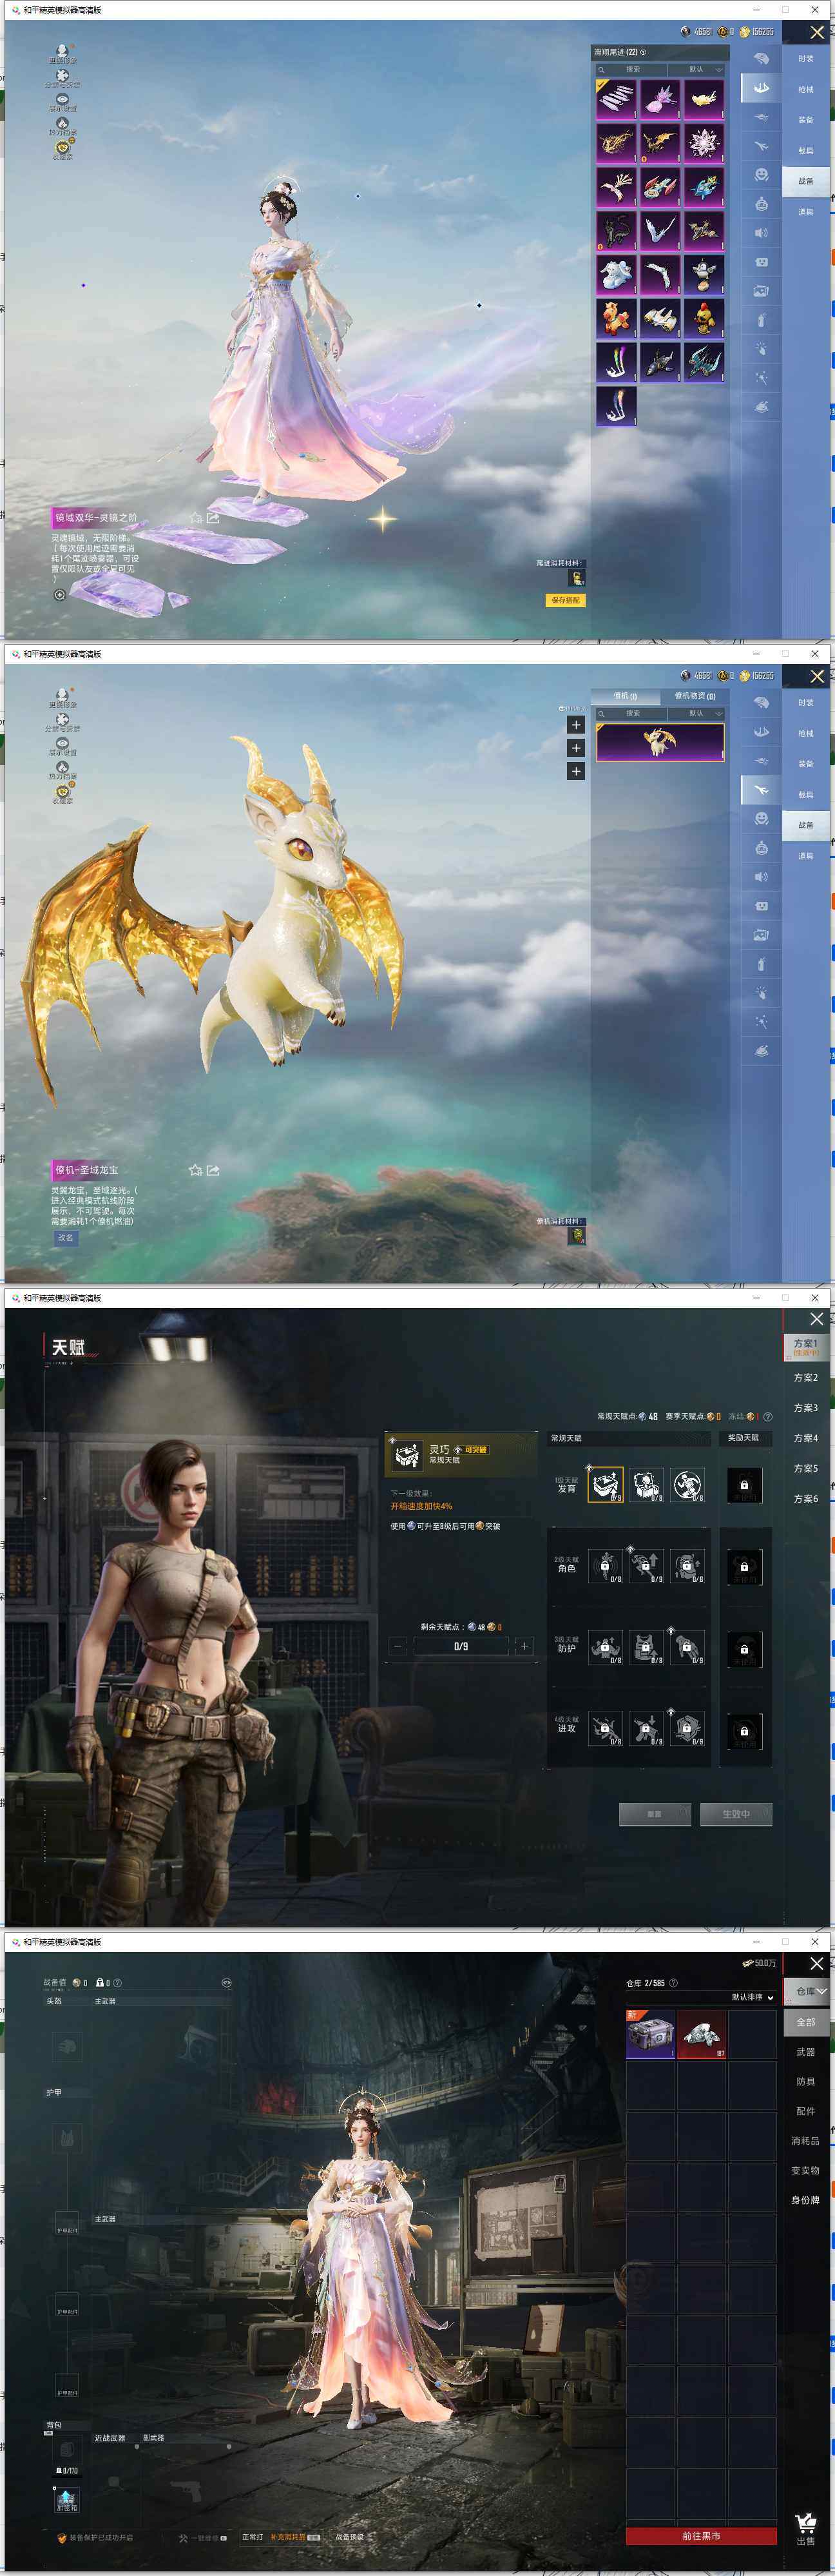Click the 生效中 button
This screenshot has height=2576, width=835.
[x=735, y=1814]
